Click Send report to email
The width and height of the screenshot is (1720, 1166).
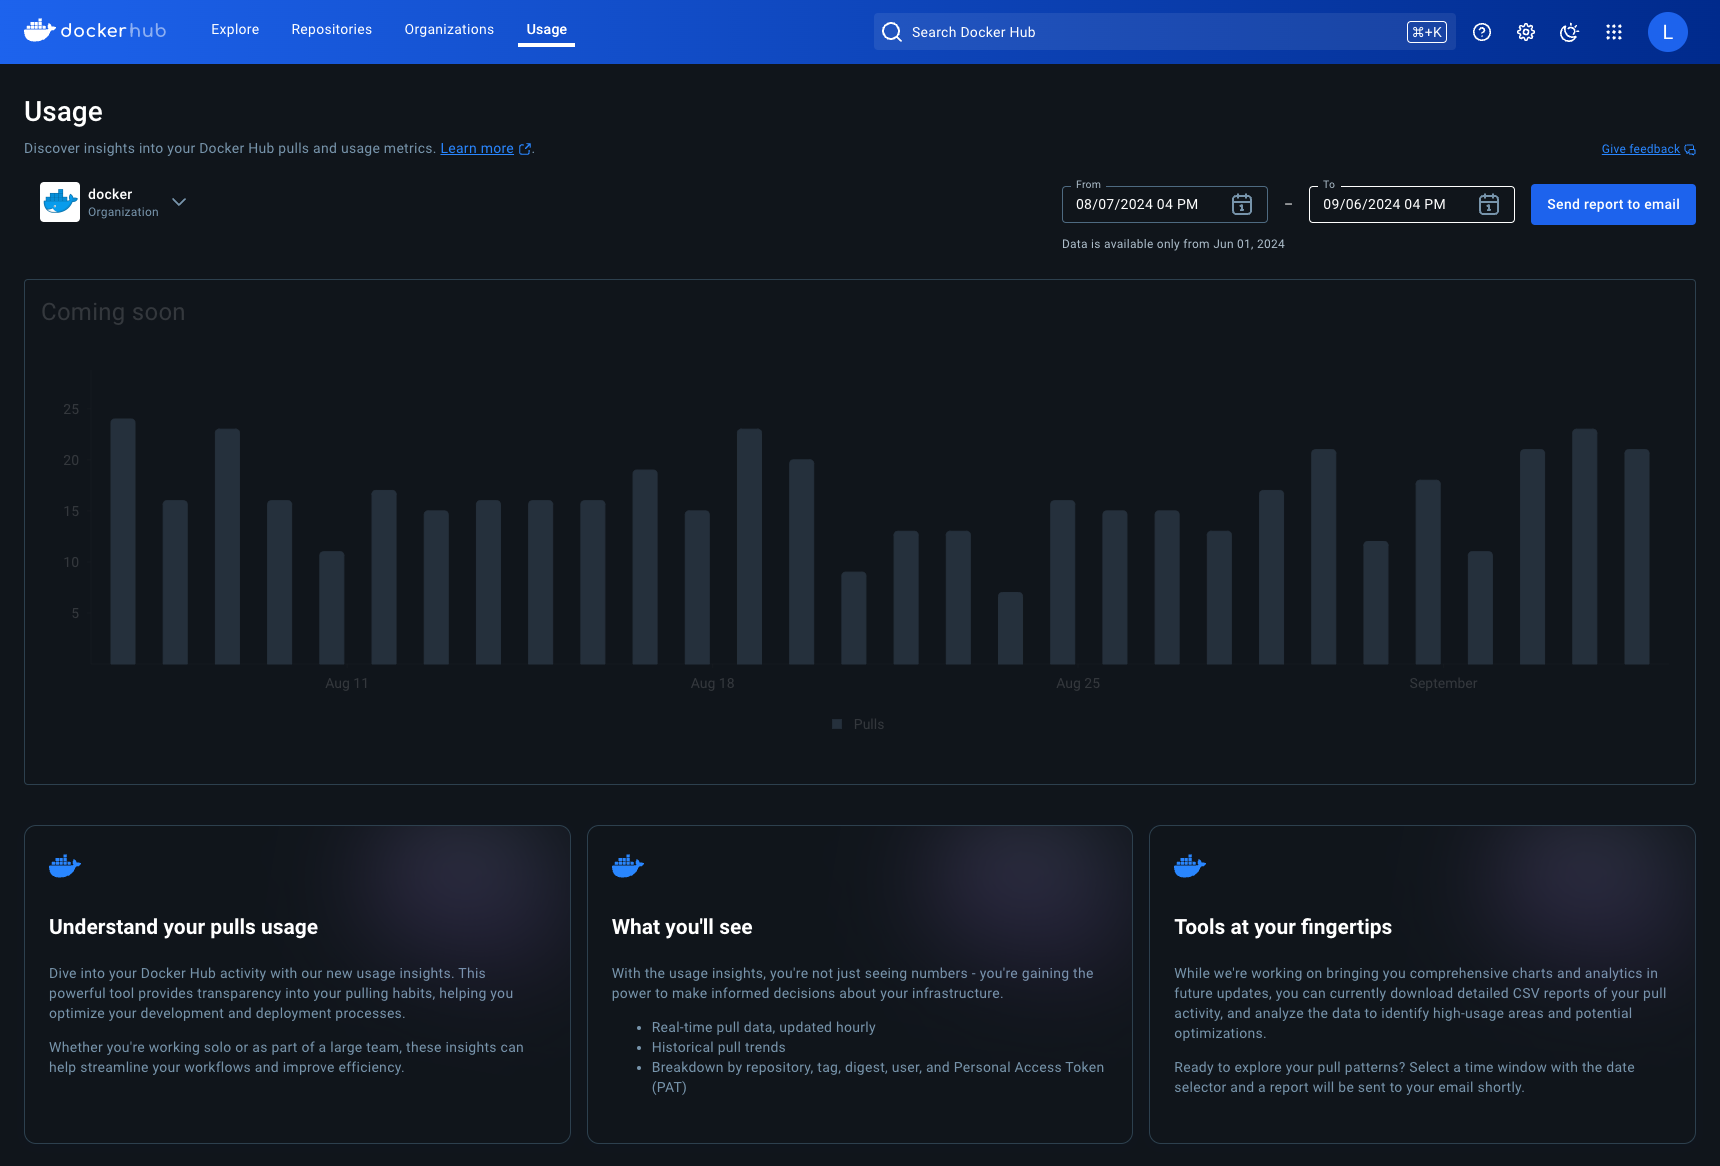1612,204
